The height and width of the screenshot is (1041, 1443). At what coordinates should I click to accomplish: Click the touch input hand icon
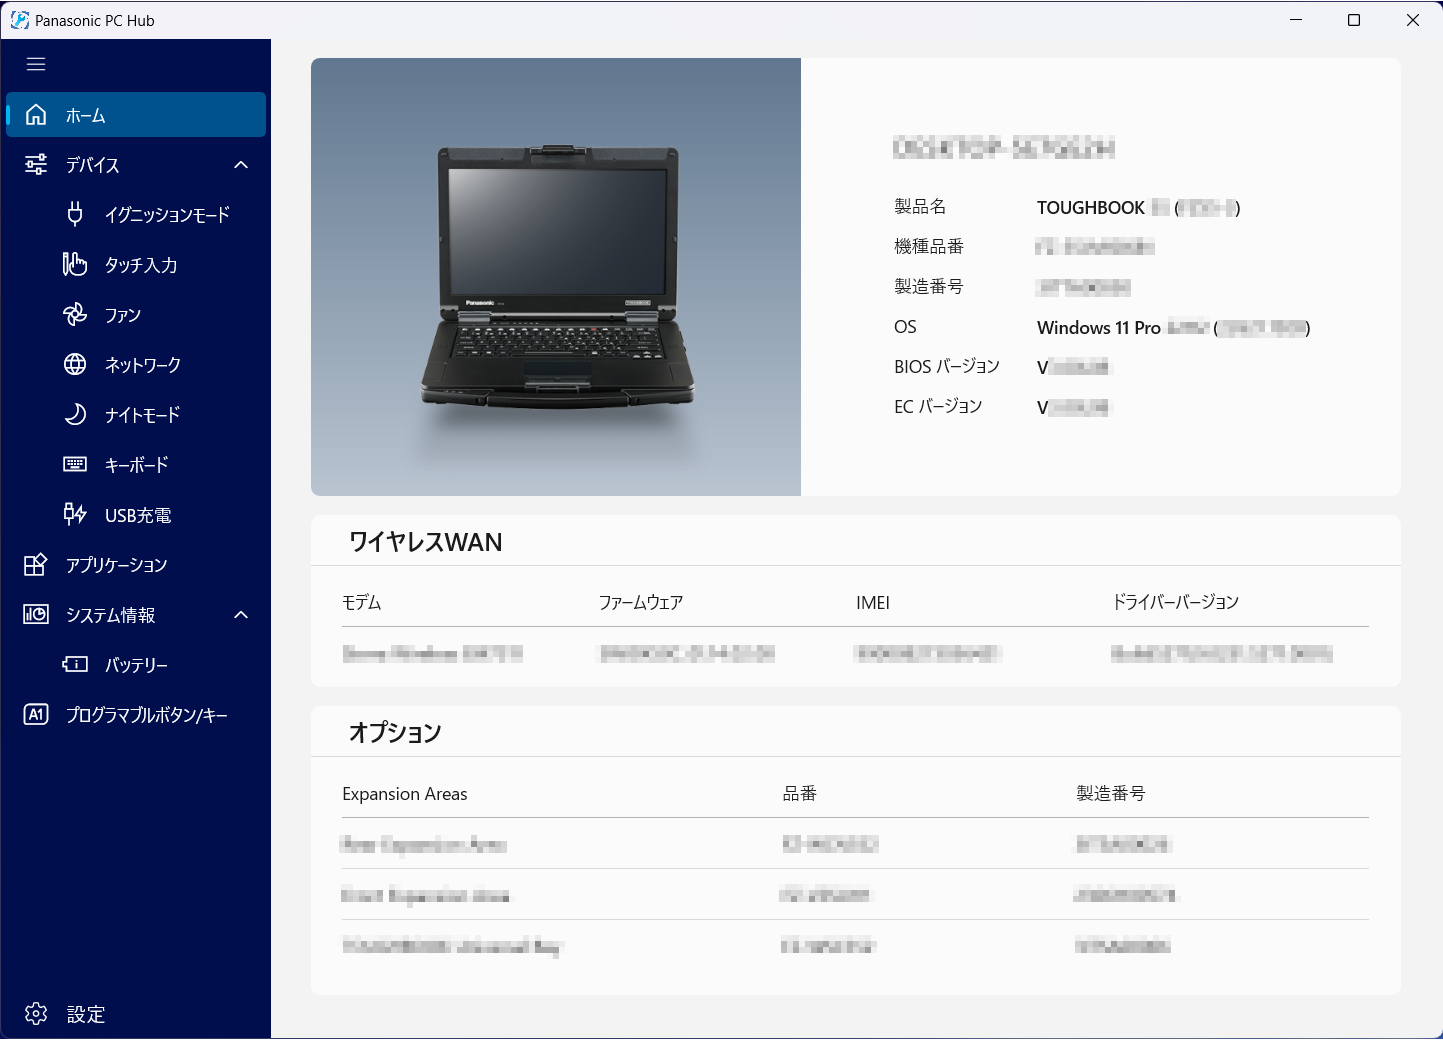pos(75,264)
